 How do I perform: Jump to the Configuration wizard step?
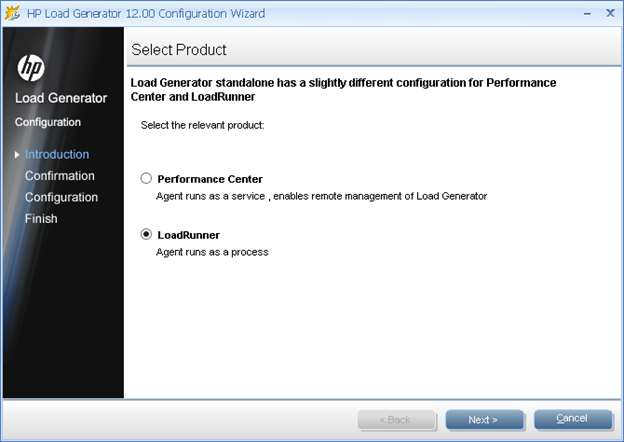tap(61, 197)
